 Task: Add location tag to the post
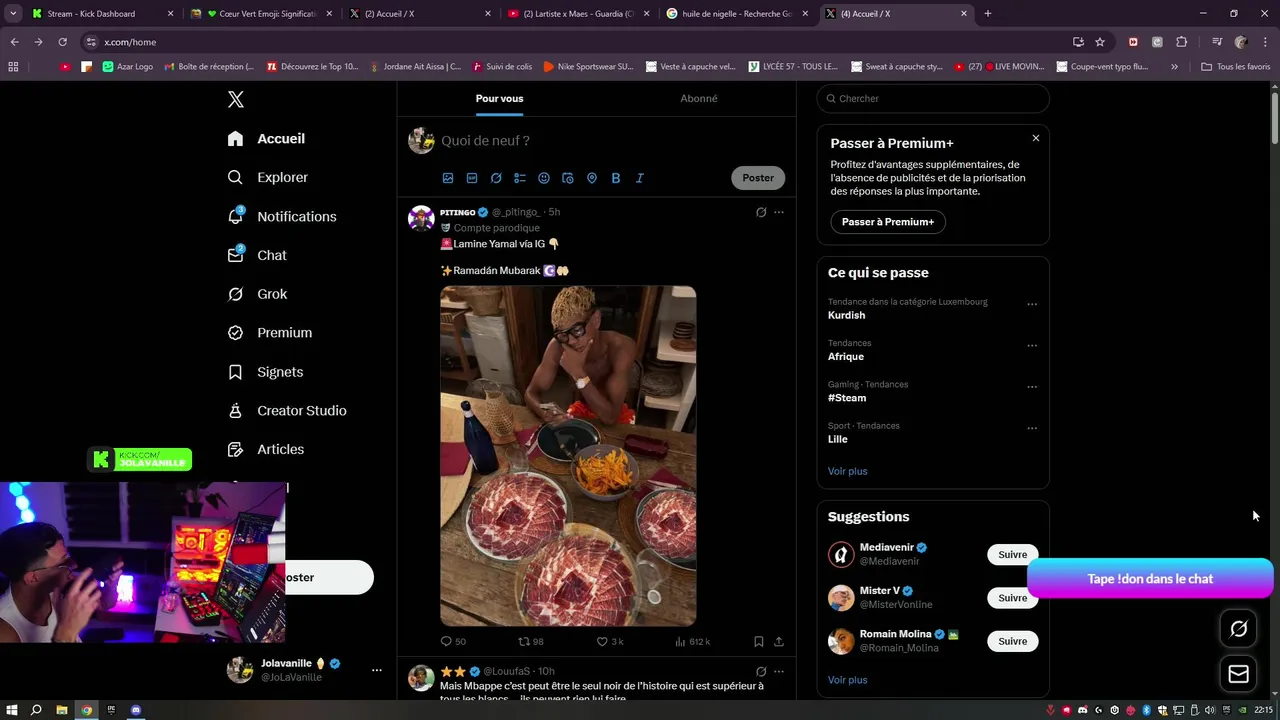pos(592,178)
